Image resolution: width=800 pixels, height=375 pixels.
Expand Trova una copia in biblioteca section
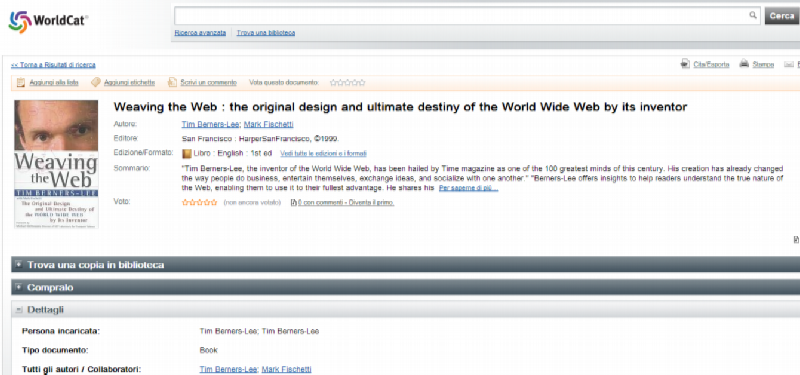(x=406, y=265)
